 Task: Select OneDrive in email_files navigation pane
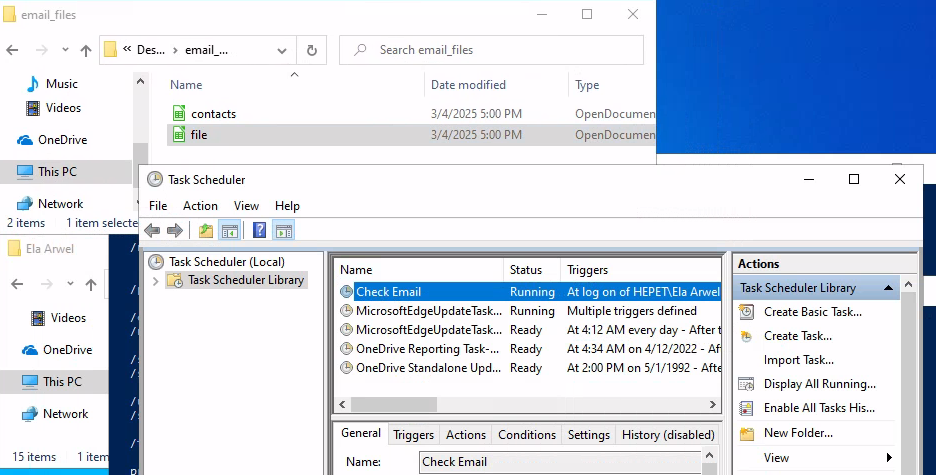point(62,140)
